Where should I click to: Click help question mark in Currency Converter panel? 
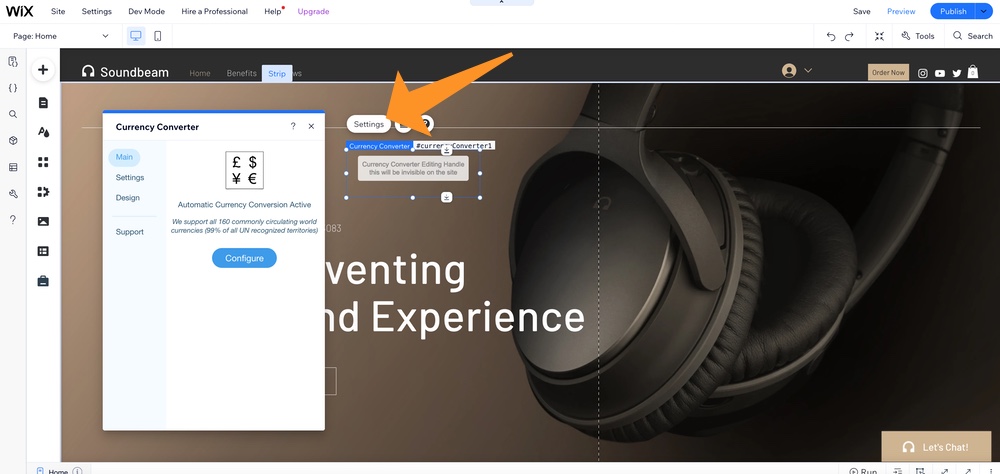coord(293,126)
